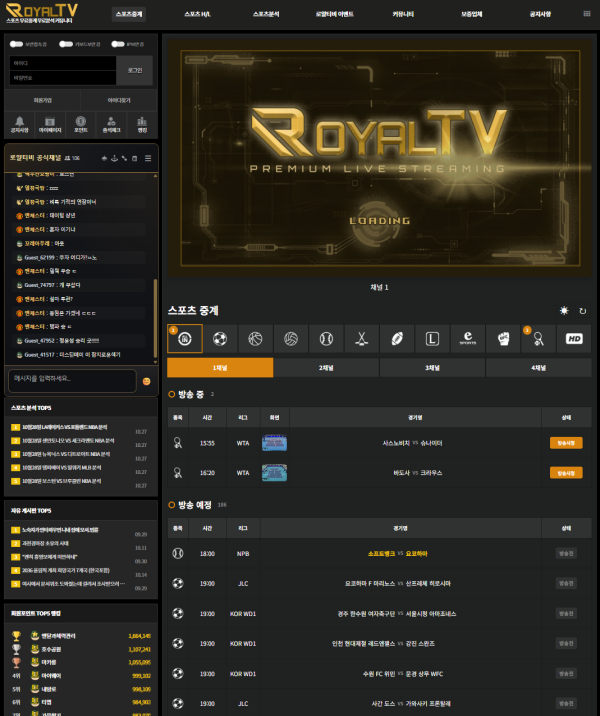Click the 16:20 WTA match thumbnail
The height and width of the screenshot is (716, 600).
point(274,473)
